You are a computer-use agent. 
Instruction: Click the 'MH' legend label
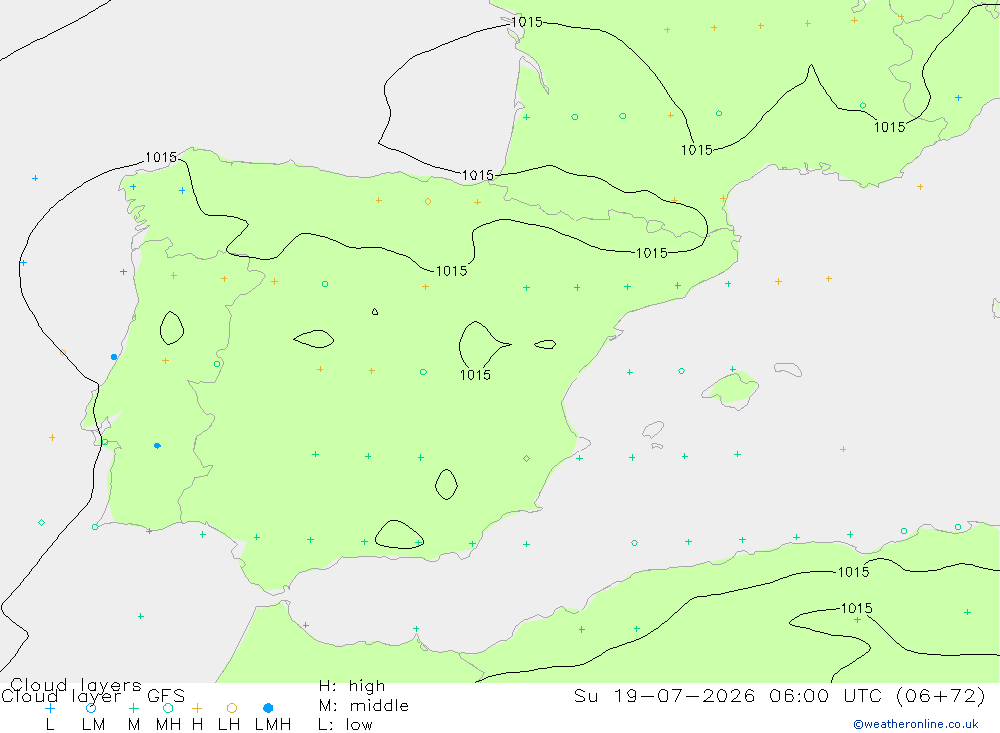[x=168, y=725]
